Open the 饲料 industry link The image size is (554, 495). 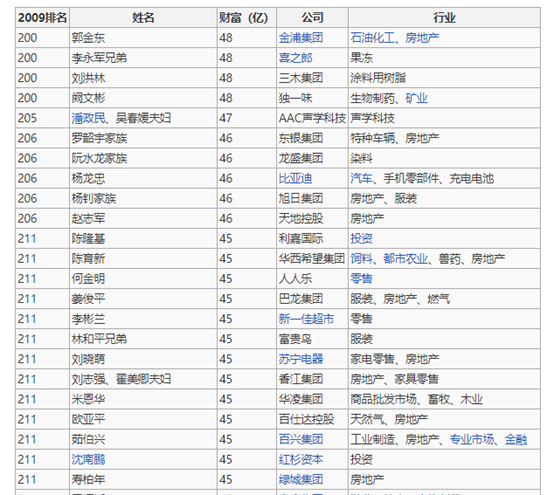pos(361,259)
